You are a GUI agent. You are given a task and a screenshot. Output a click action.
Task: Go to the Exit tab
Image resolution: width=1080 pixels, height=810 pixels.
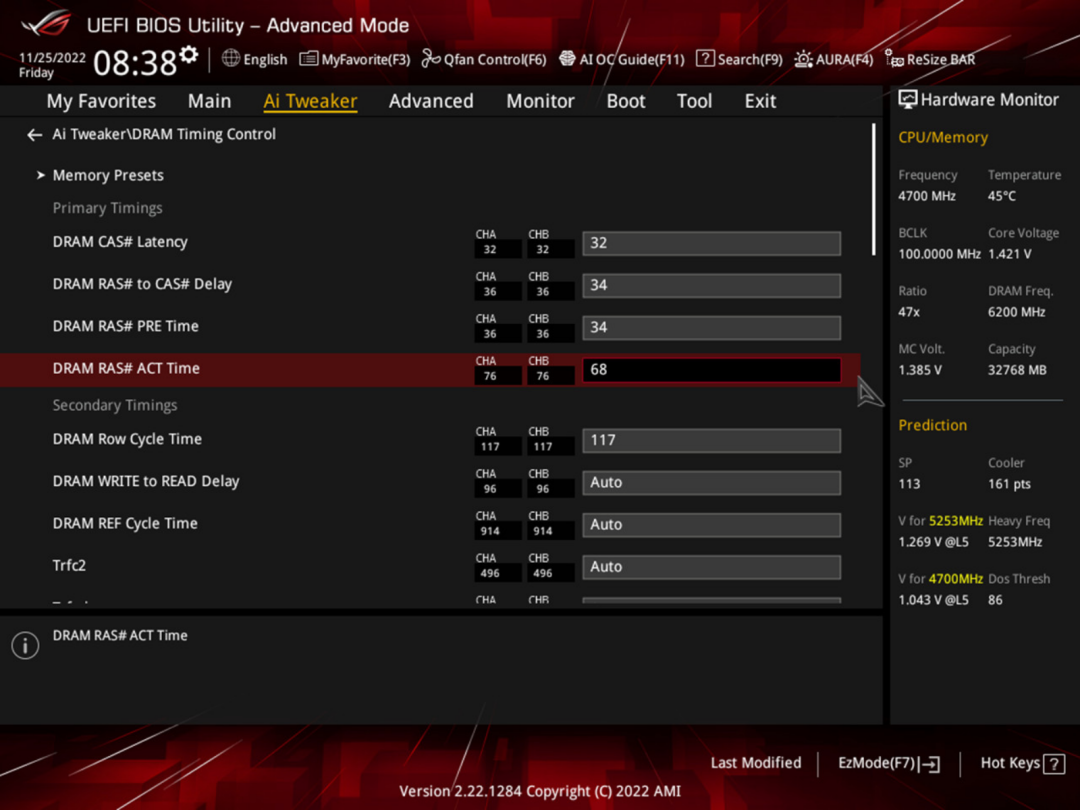[760, 101]
